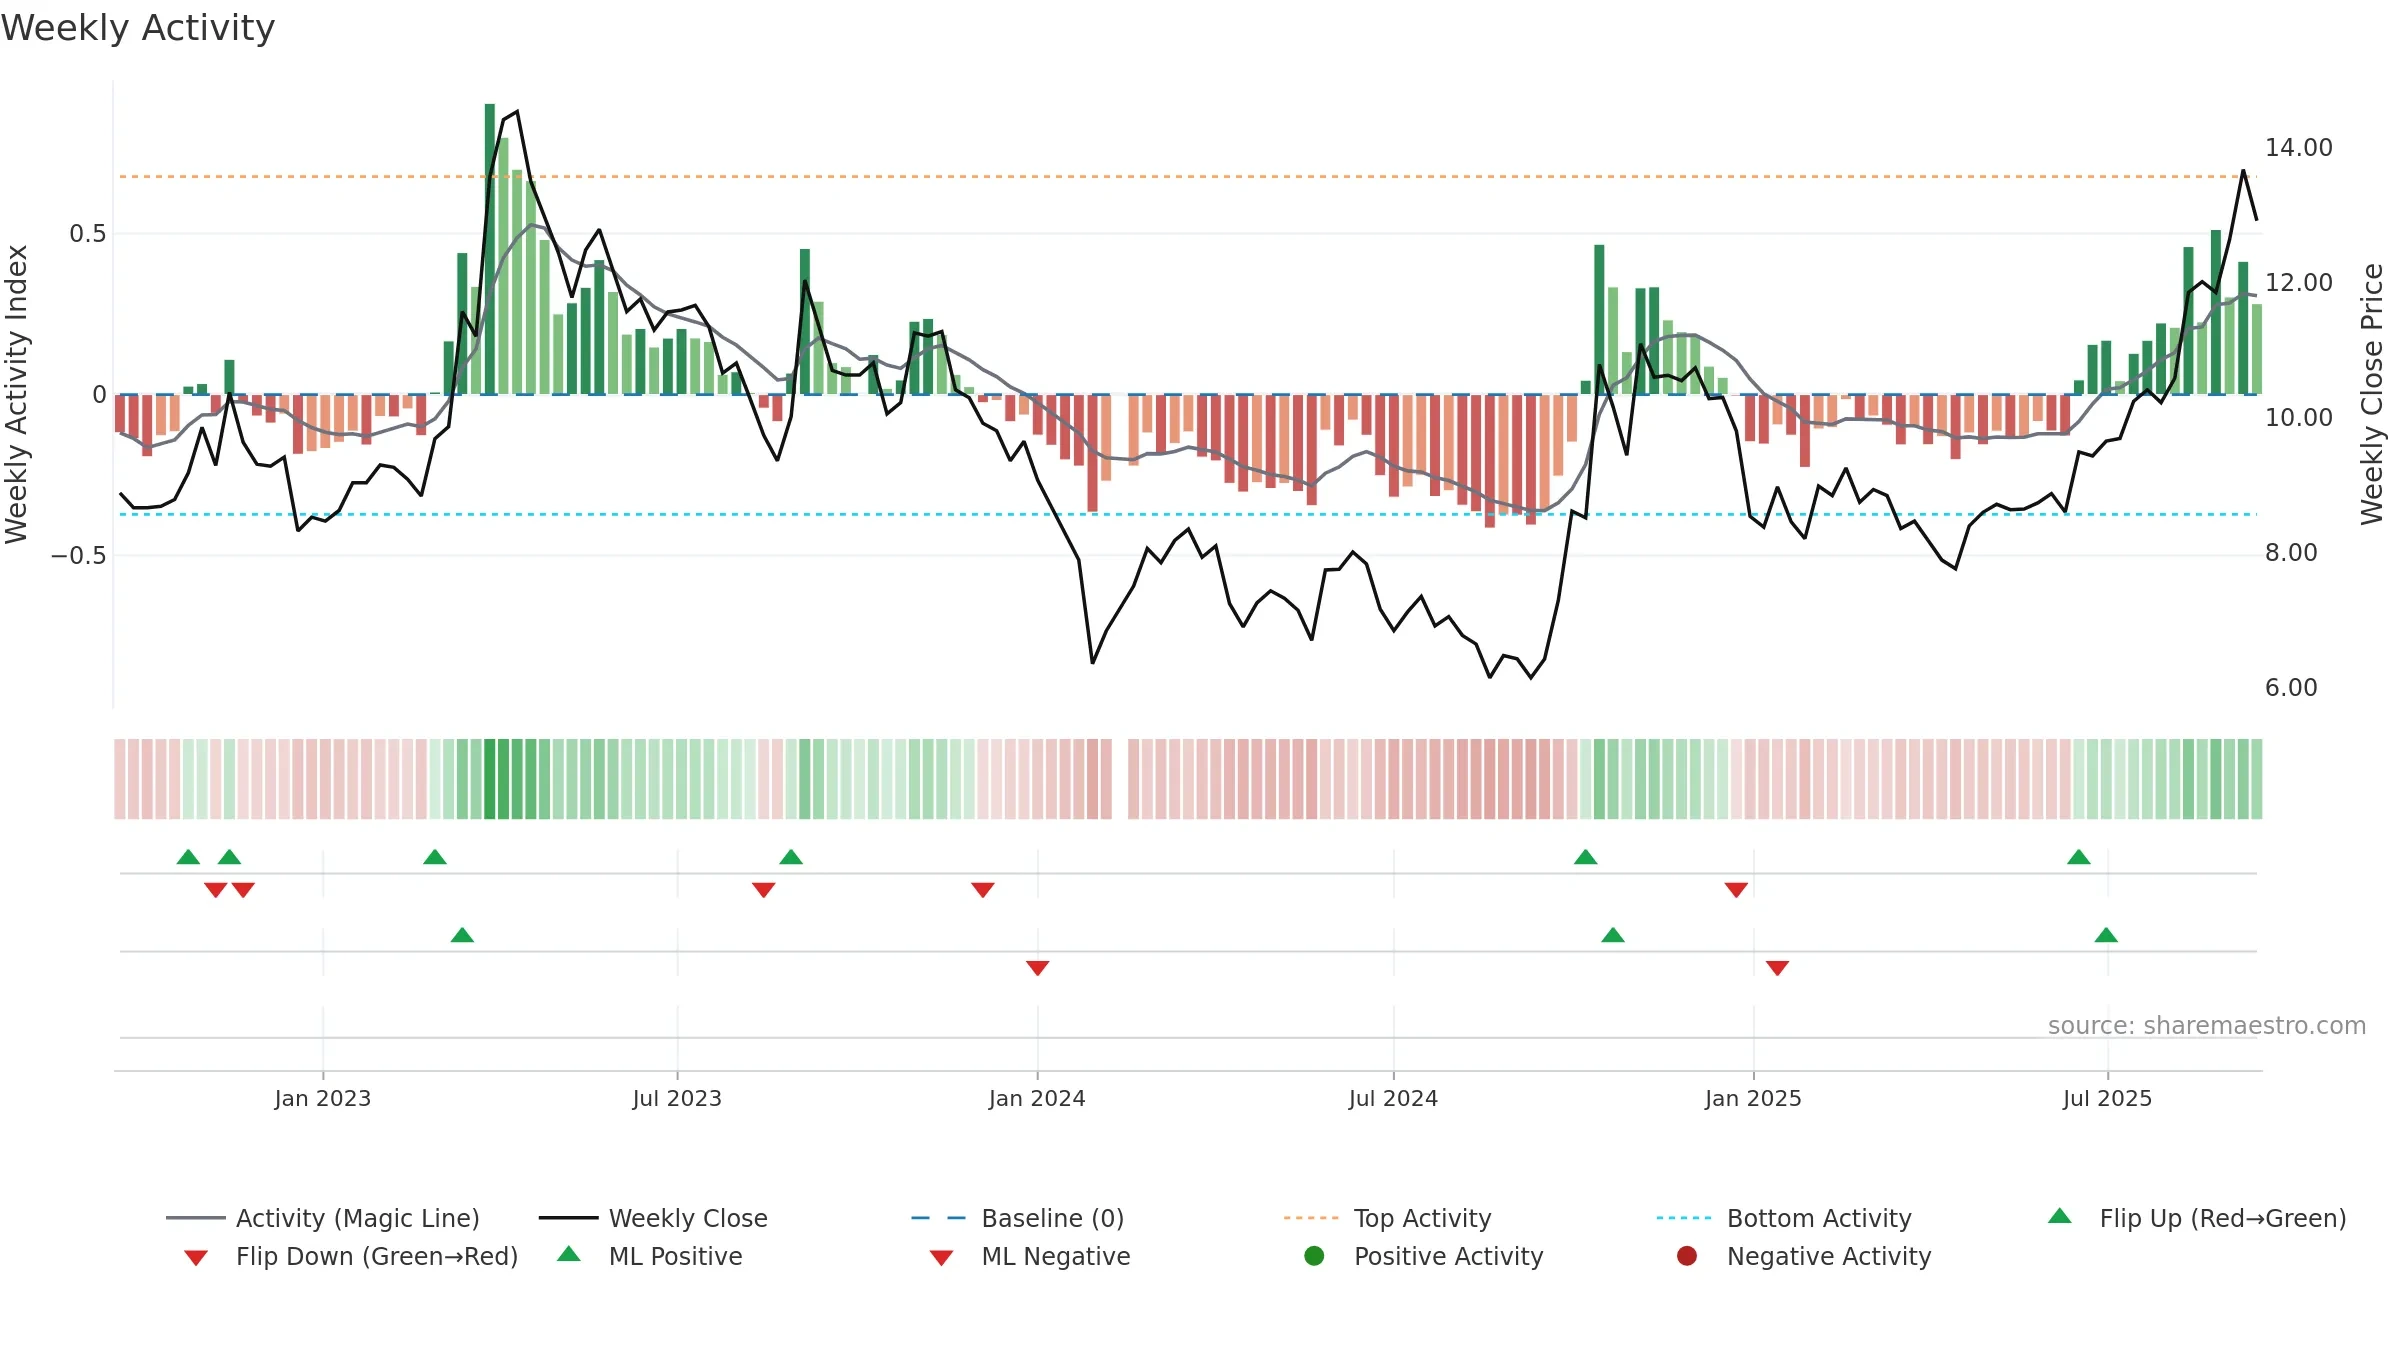Screen dimensions: 2400x1350
Task: Toggle the ML Positive legend entry
Action: (x=650, y=1256)
